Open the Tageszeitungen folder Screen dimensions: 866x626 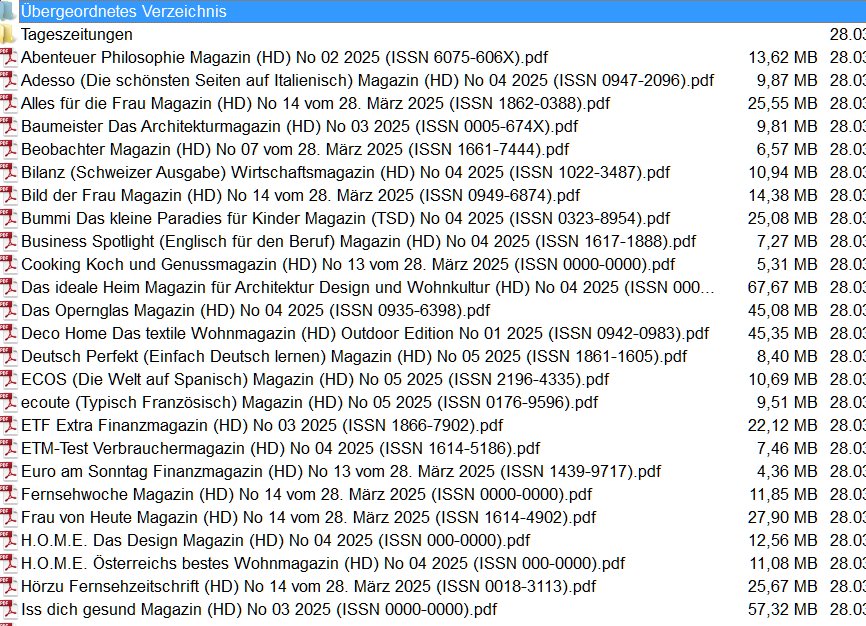tap(77, 34)
